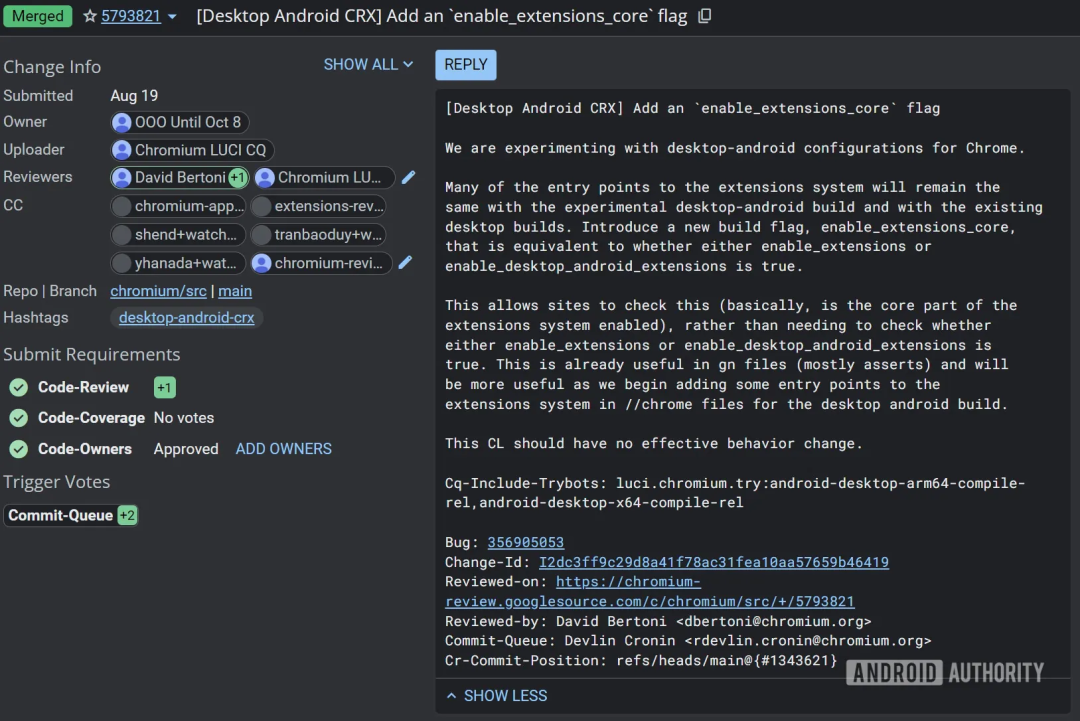This screenshot has height=721, width=1080.
Task: Click the David Bertoni reviewer chip
Action: click(x=179, y=178)
